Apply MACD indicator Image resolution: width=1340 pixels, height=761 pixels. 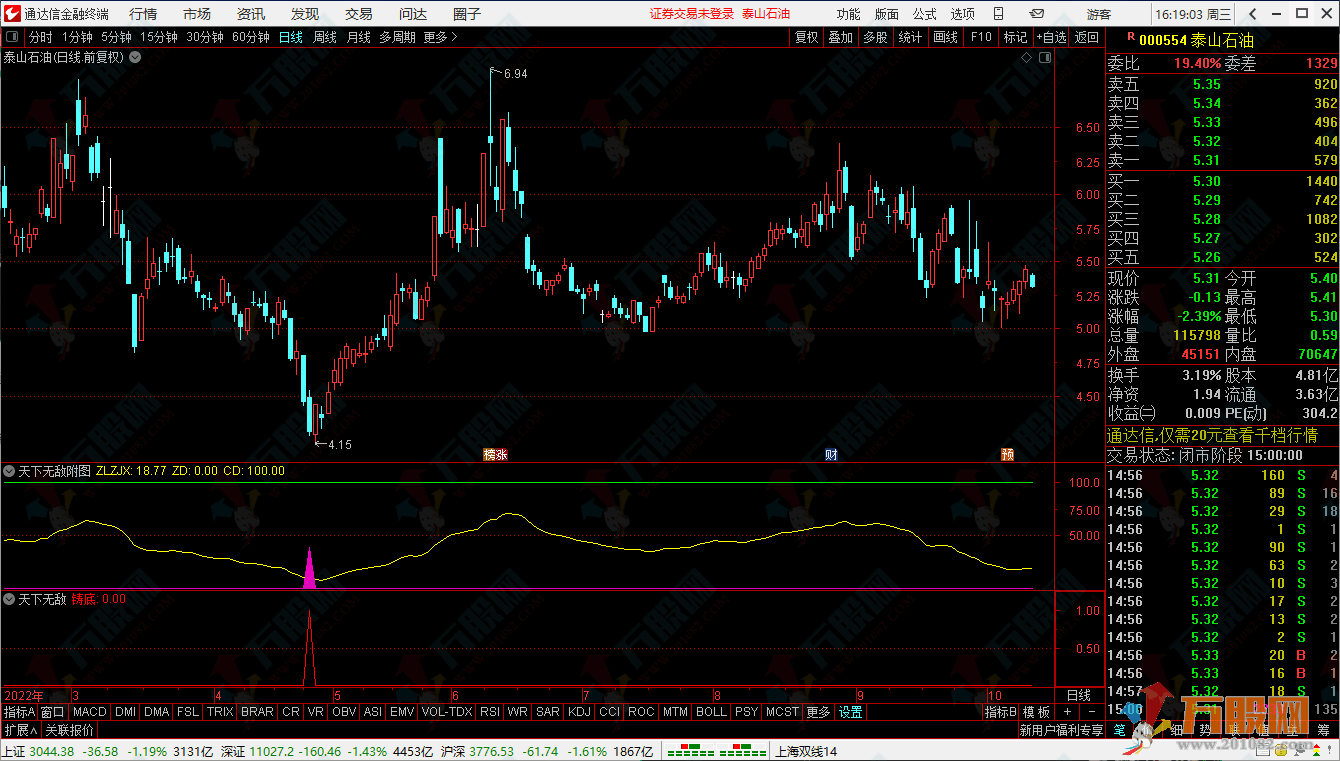click(x=89, y=712)
